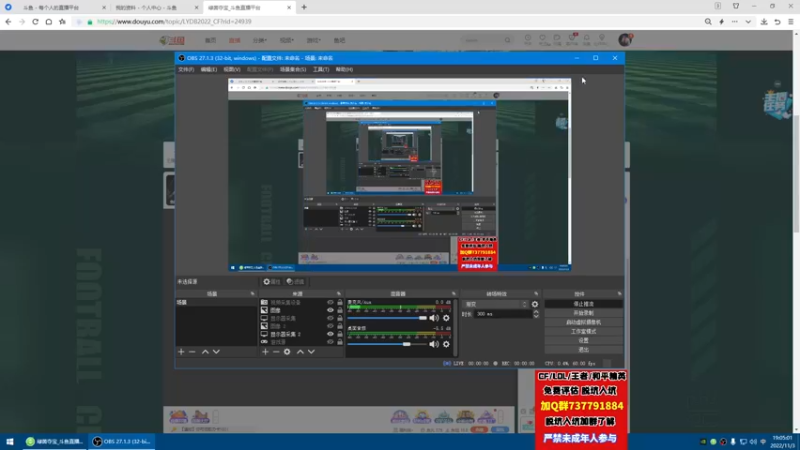Image resolution: width=800 pixels, height=450 pixels.
Task: Open scene transition type dropdown
Action: pyautogui.click(x=495, y=304)
